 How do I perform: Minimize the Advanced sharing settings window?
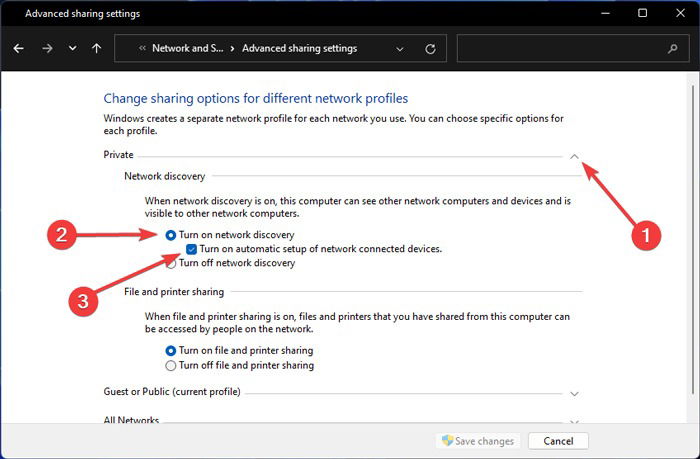click(605, 13)
